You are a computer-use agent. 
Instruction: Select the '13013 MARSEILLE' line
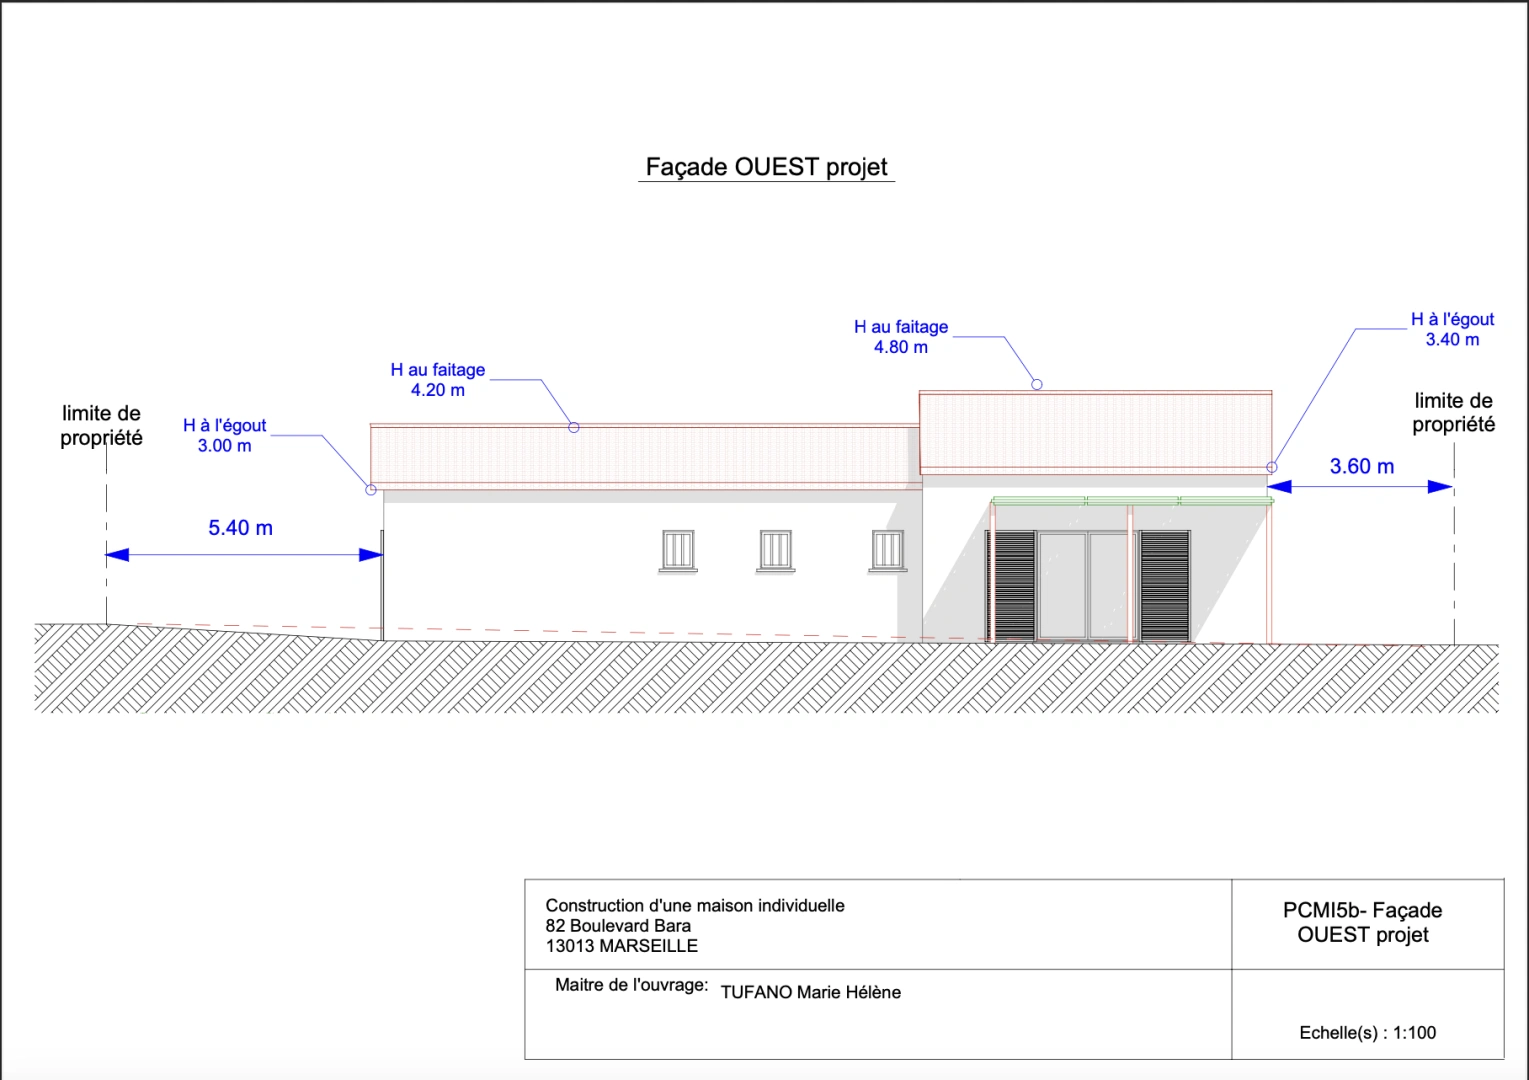coord(622,946)
